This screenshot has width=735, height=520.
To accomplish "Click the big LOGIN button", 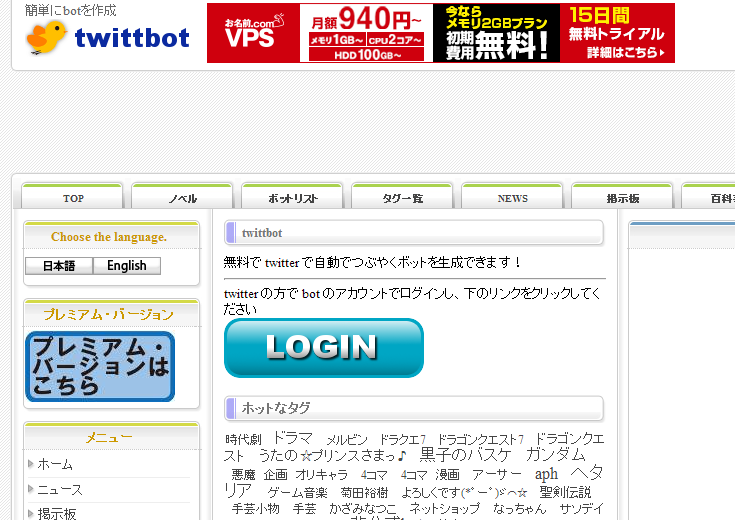I will click(x=324, y=348).
